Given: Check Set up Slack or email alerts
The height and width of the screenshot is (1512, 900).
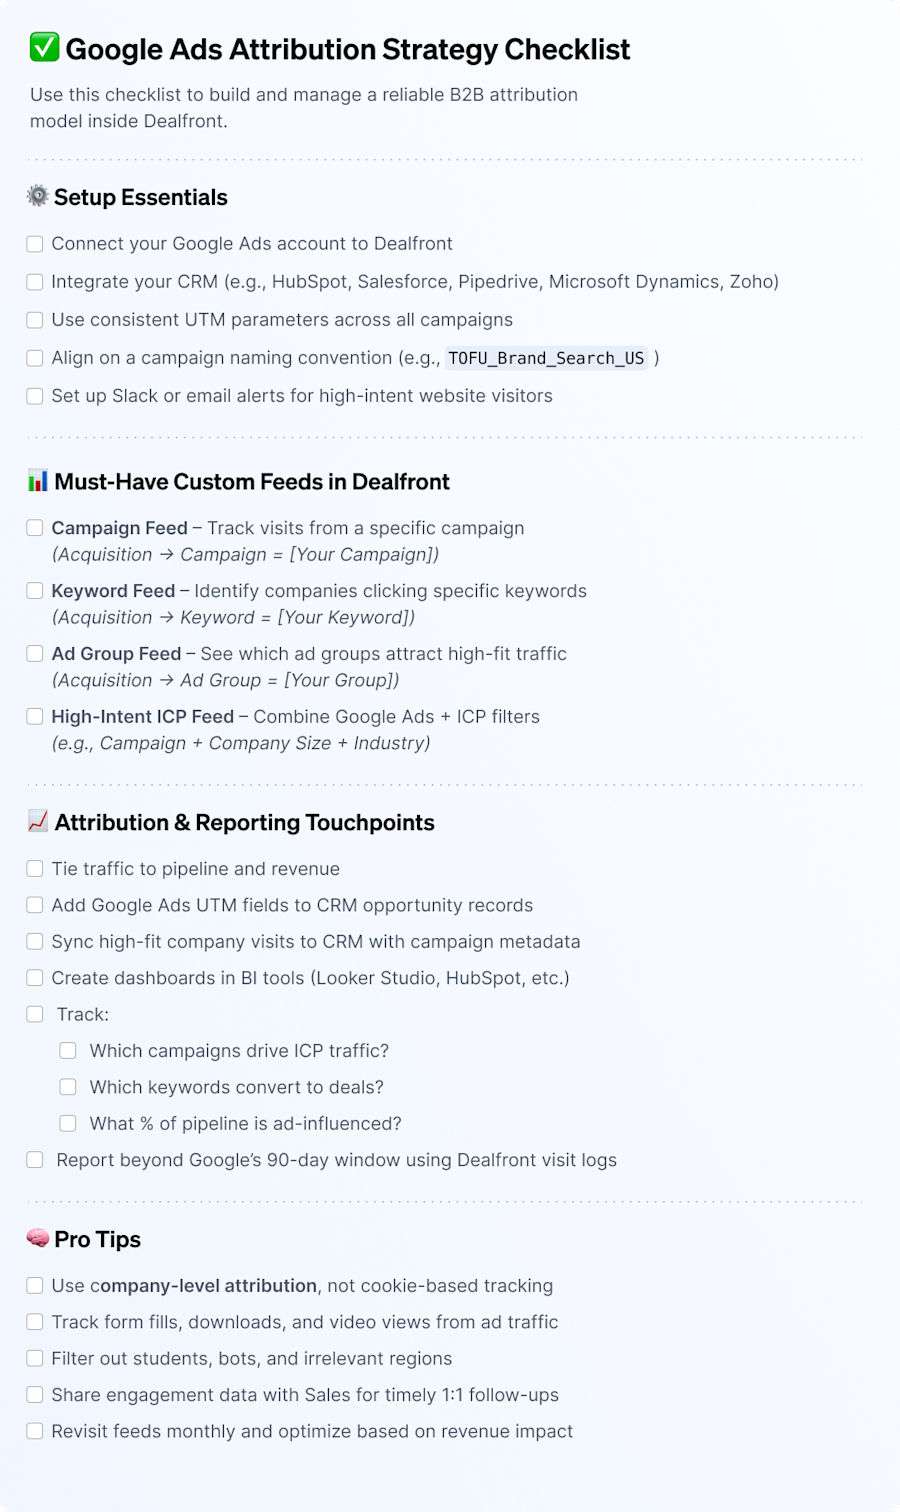Looking at the screenshot, I should [34, 395].
